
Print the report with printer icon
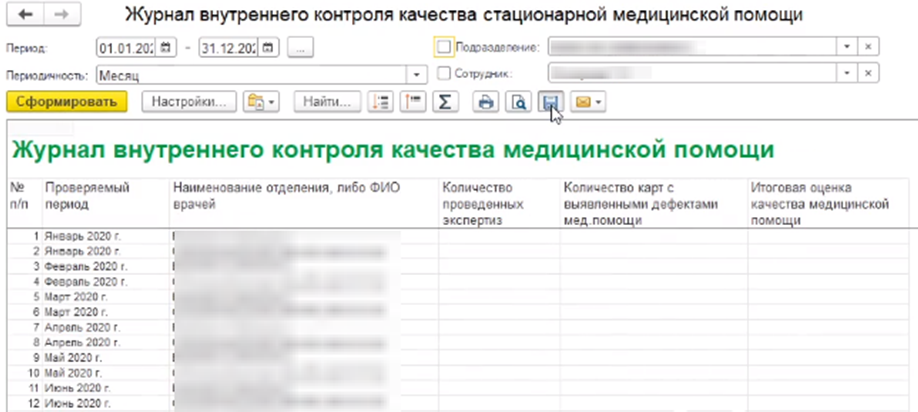pyautogui.click(x=487, y=102)
